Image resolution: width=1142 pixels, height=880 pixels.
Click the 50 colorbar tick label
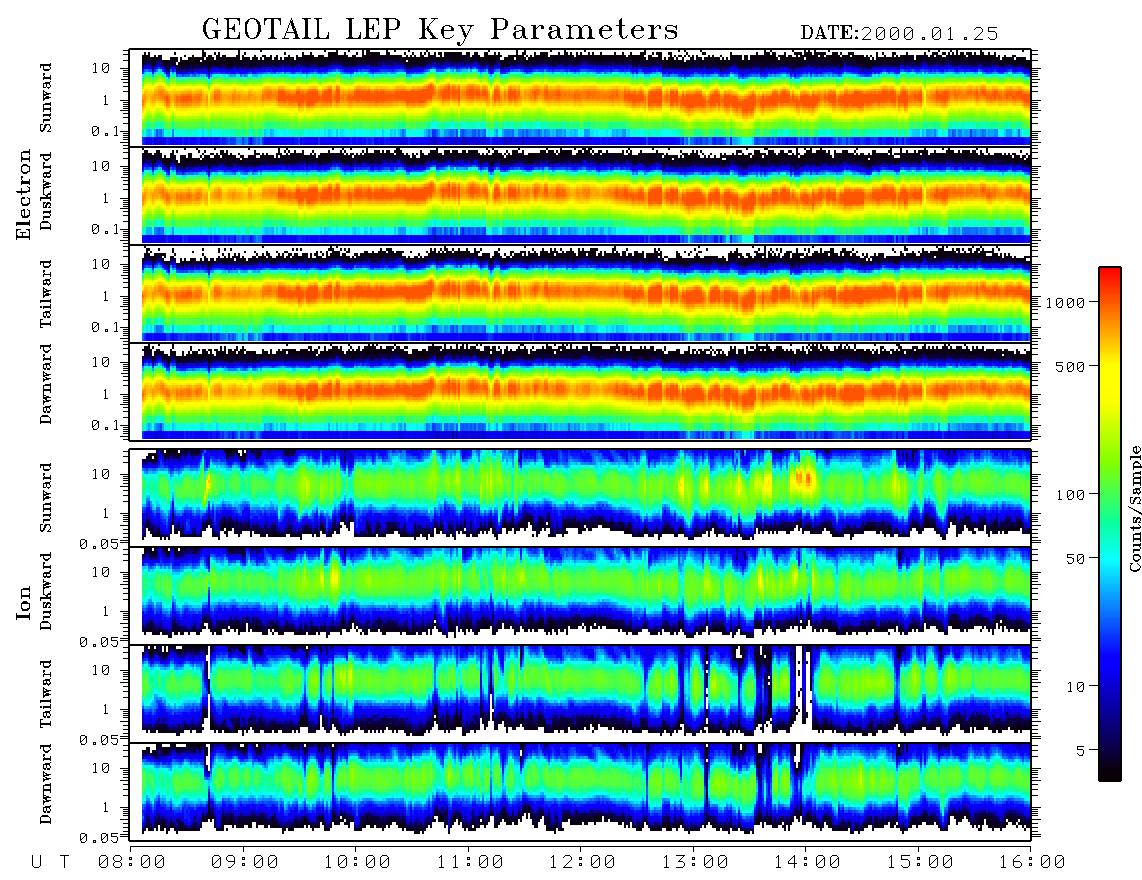point(1075,559)
